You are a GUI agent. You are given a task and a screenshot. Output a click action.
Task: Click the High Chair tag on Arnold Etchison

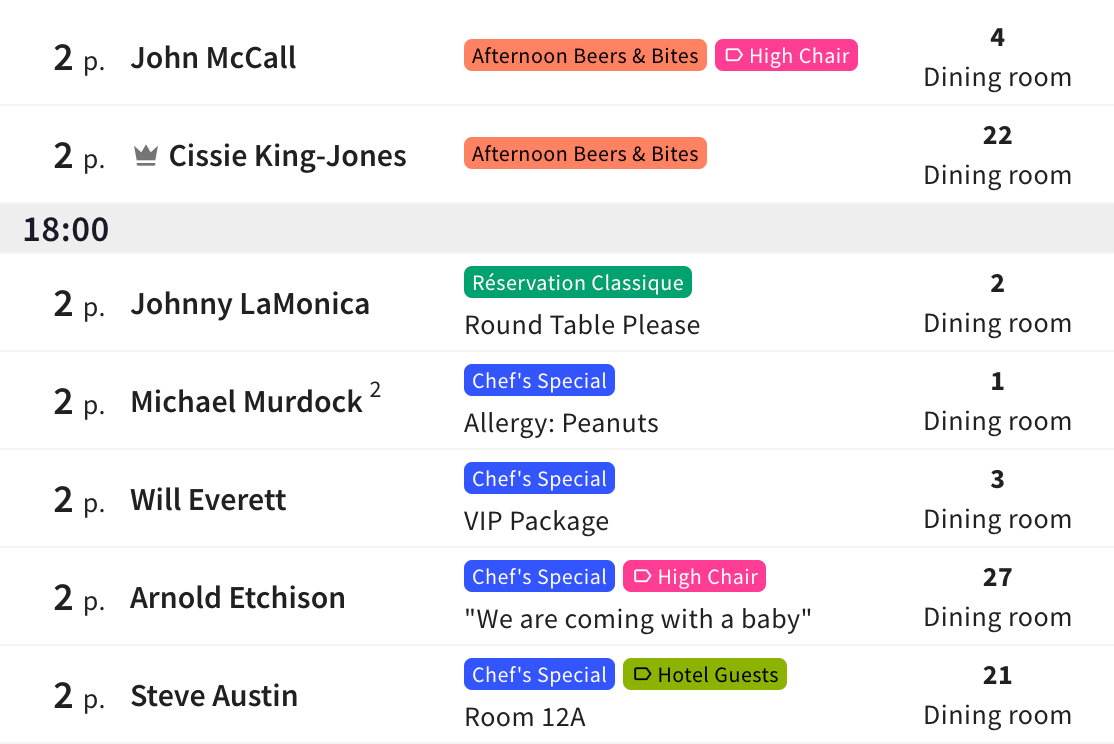(694, 577)
